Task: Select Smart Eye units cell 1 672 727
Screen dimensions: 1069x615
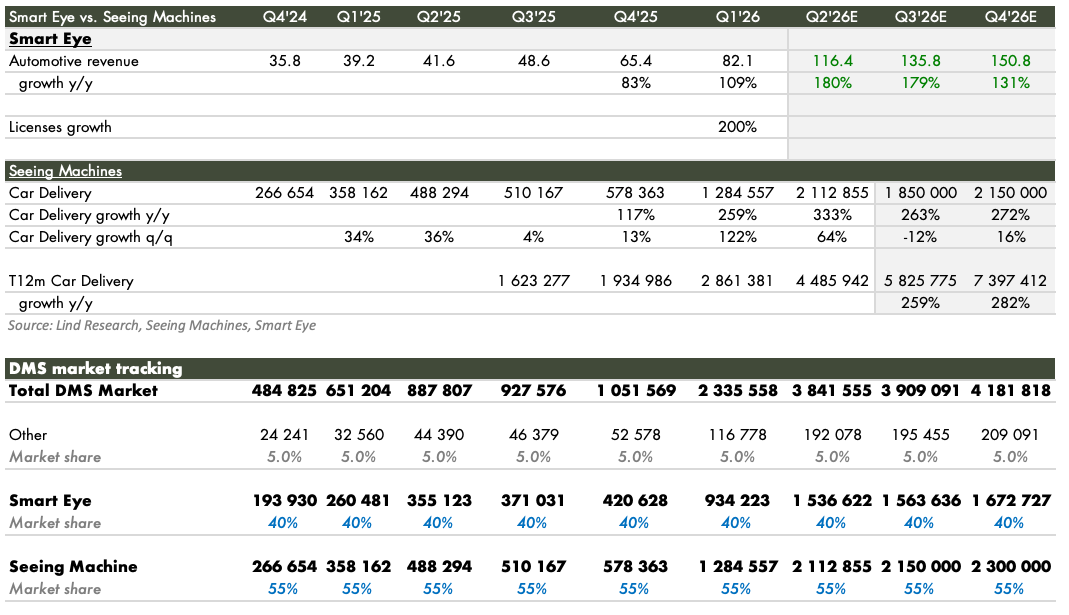Action: coord(1010,500)
